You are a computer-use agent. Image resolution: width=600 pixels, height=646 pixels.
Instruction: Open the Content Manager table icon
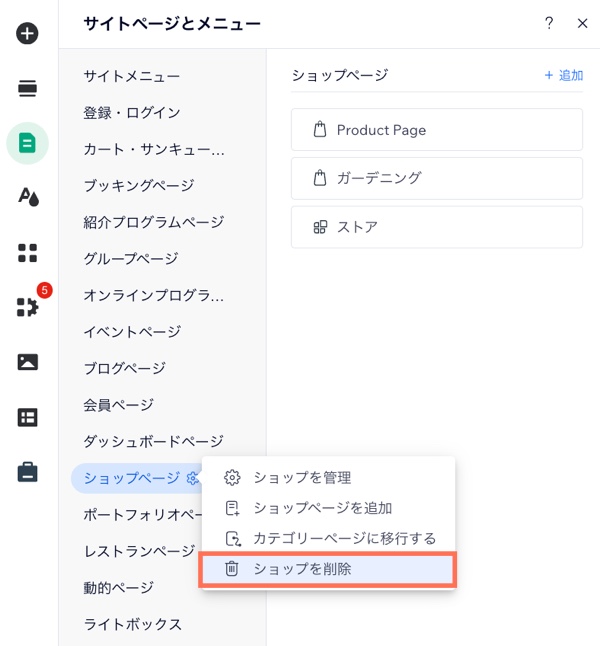point(27,417)
